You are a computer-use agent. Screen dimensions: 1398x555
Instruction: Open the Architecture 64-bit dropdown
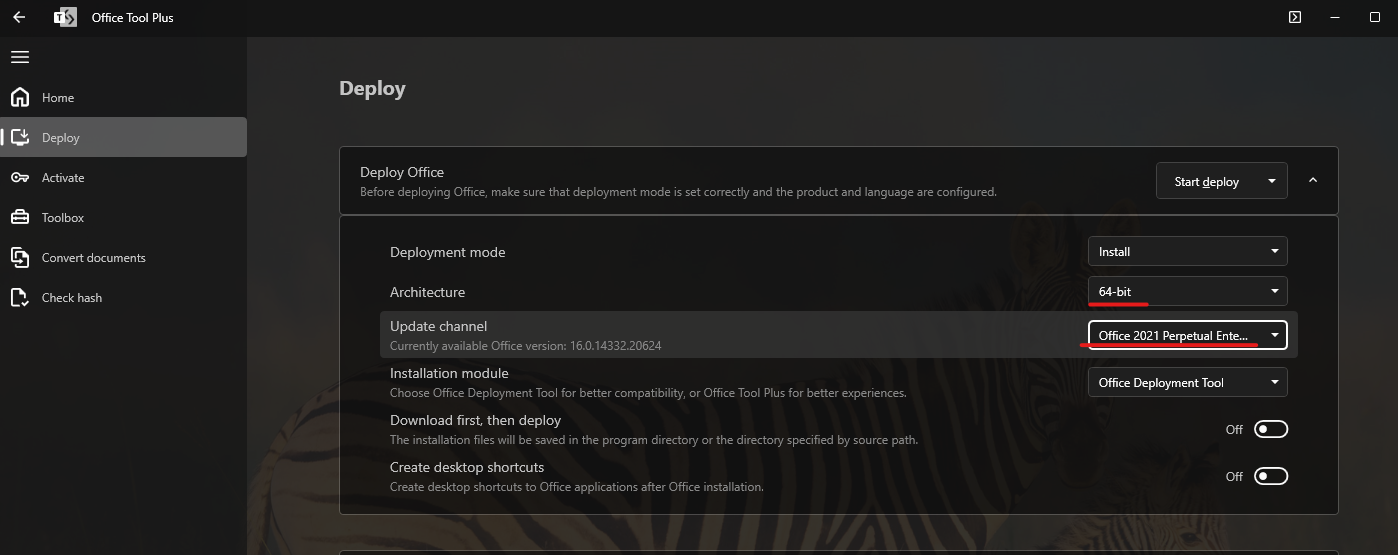[1187, 291]
